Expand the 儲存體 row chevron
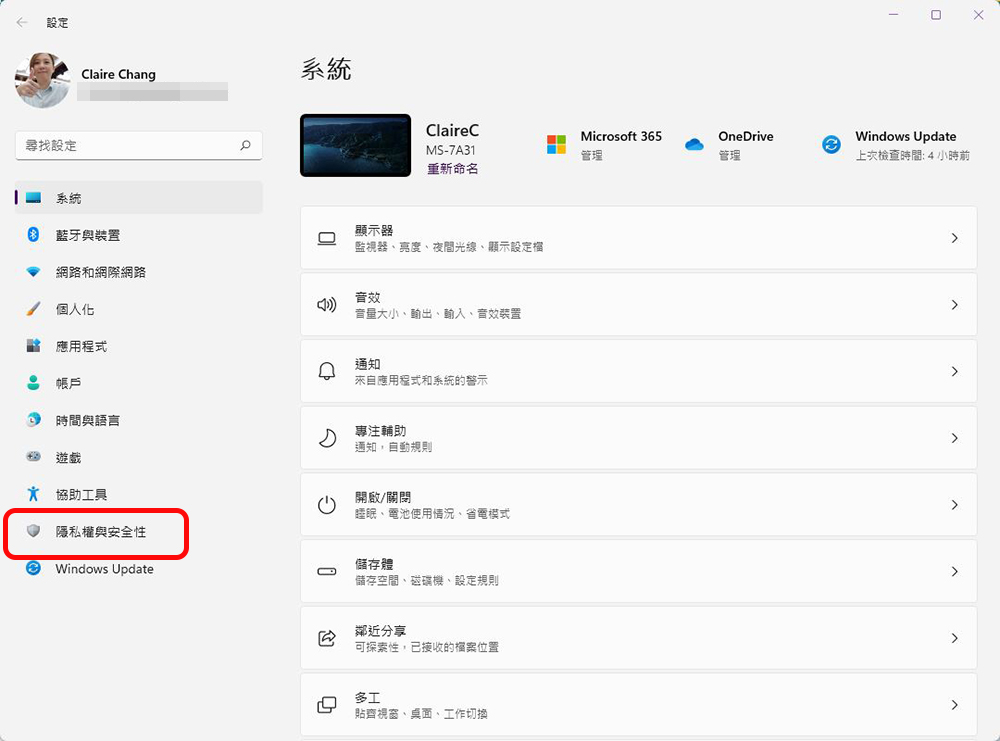This screenshot has height=741, width=1000. pos(954,571)
